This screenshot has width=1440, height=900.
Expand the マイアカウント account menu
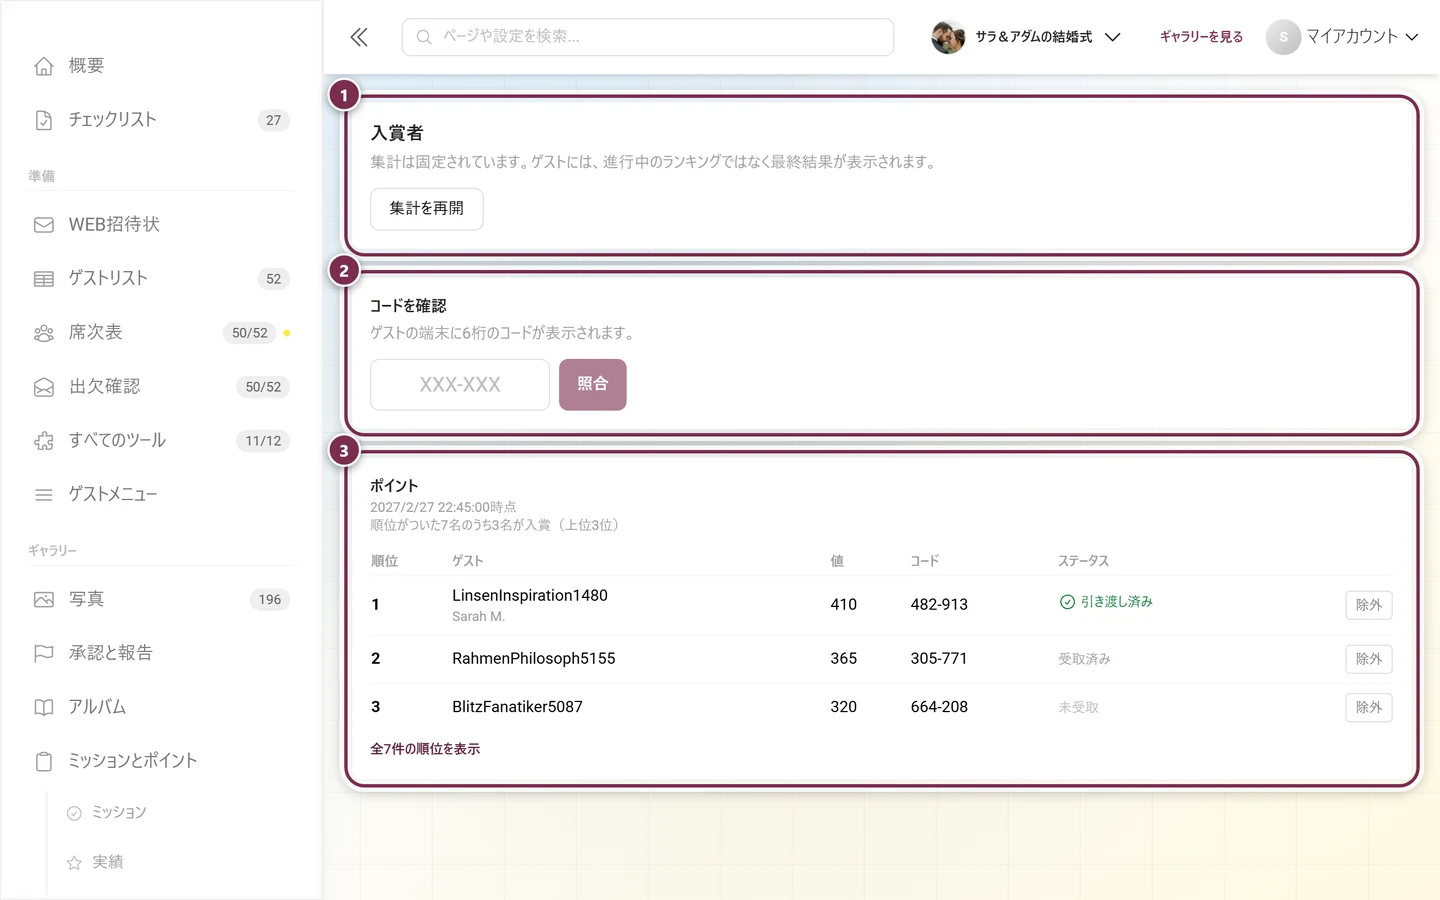click(x=1342, y=37)
